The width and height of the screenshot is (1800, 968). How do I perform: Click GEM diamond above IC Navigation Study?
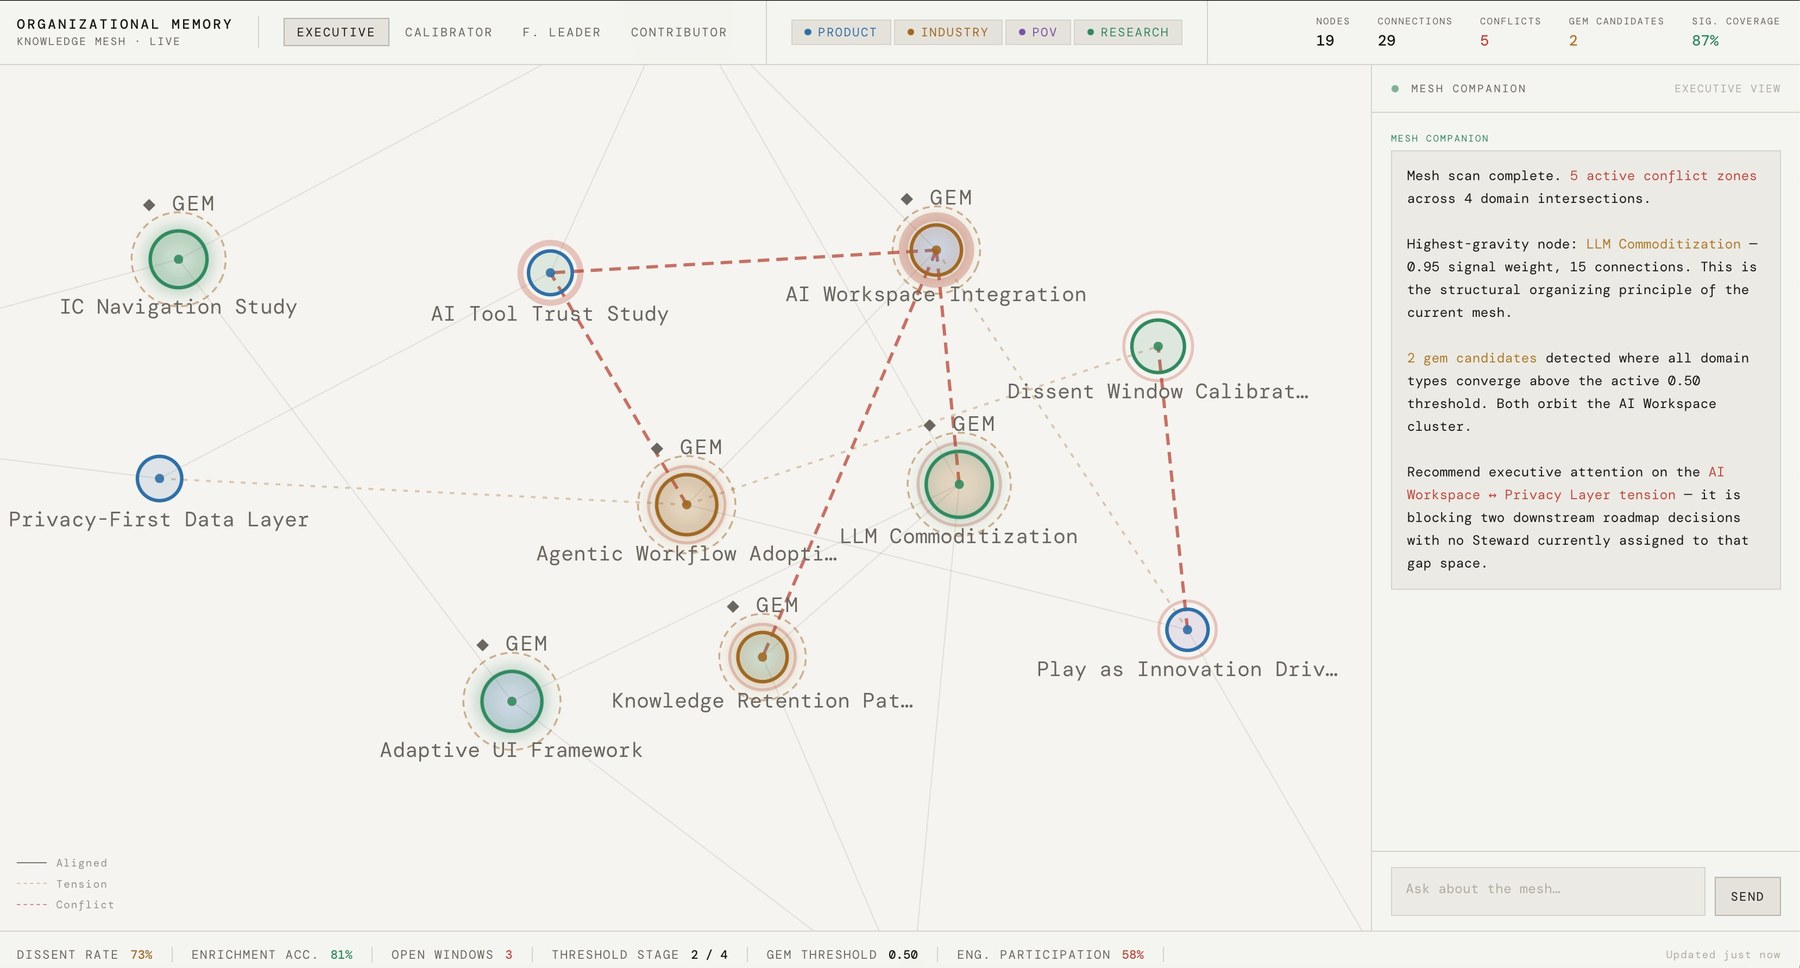[149, 204]
